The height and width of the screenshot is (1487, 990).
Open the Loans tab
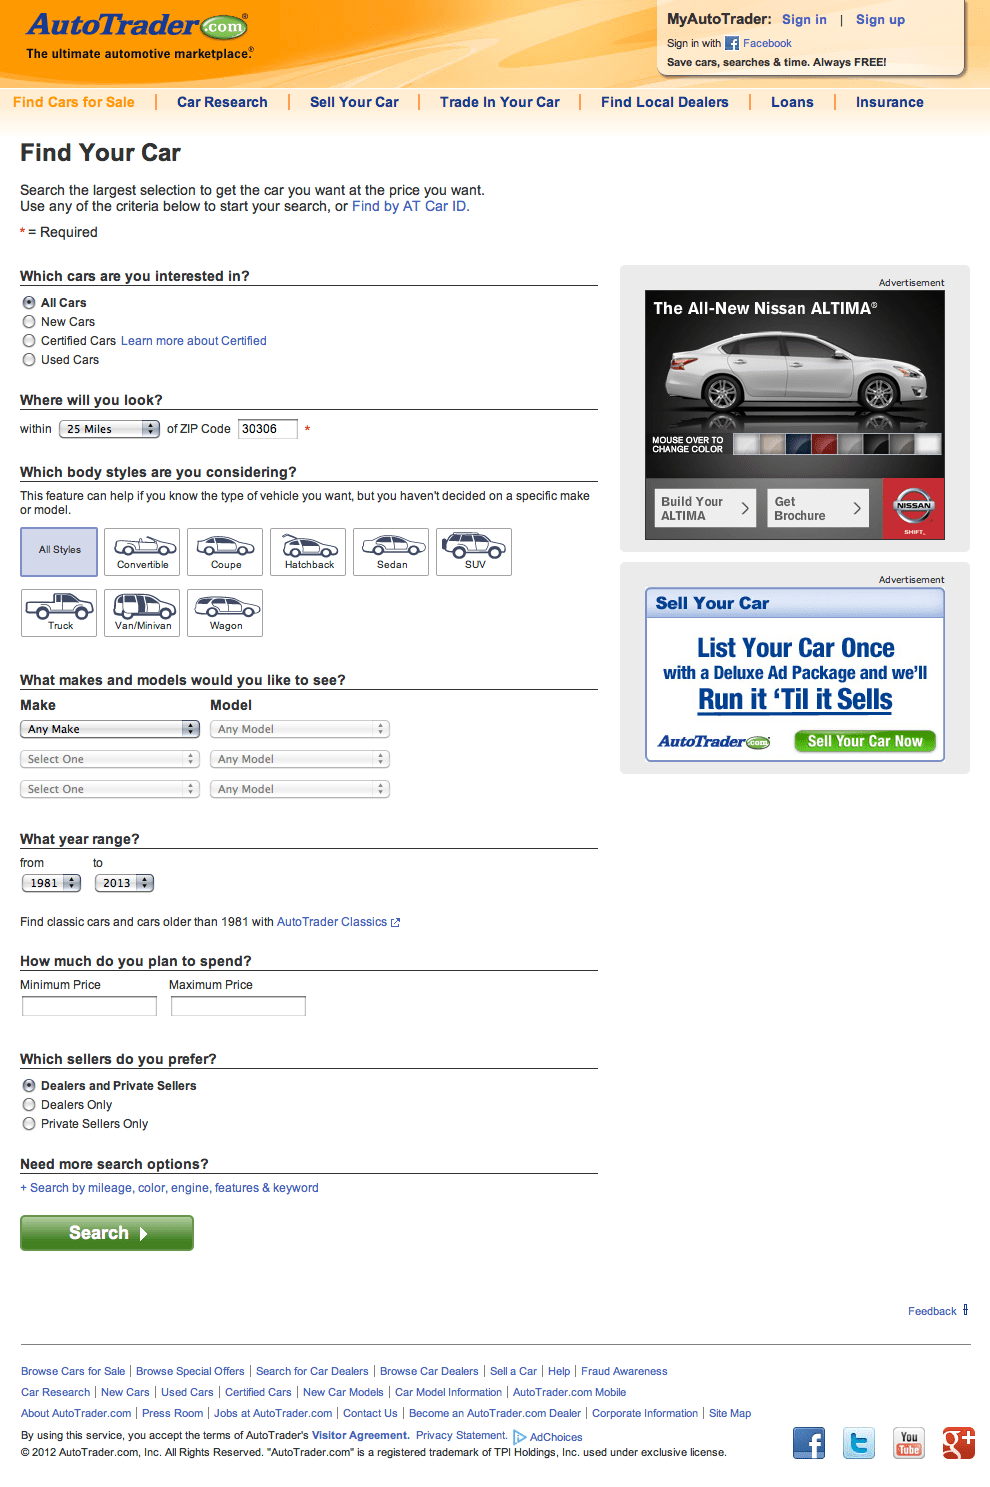(x=792, y=102)
